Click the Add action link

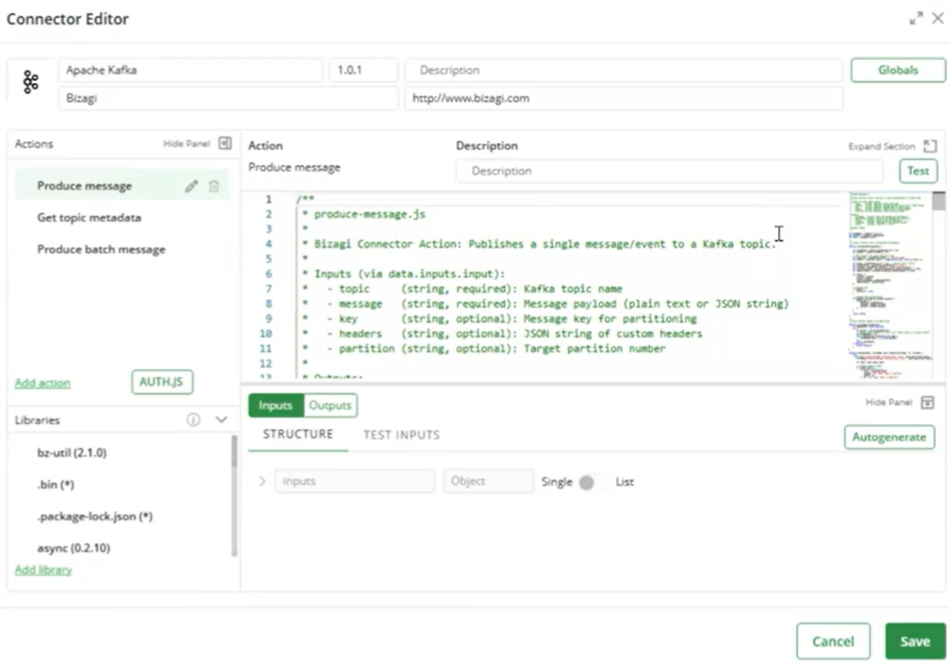point(42,383)
